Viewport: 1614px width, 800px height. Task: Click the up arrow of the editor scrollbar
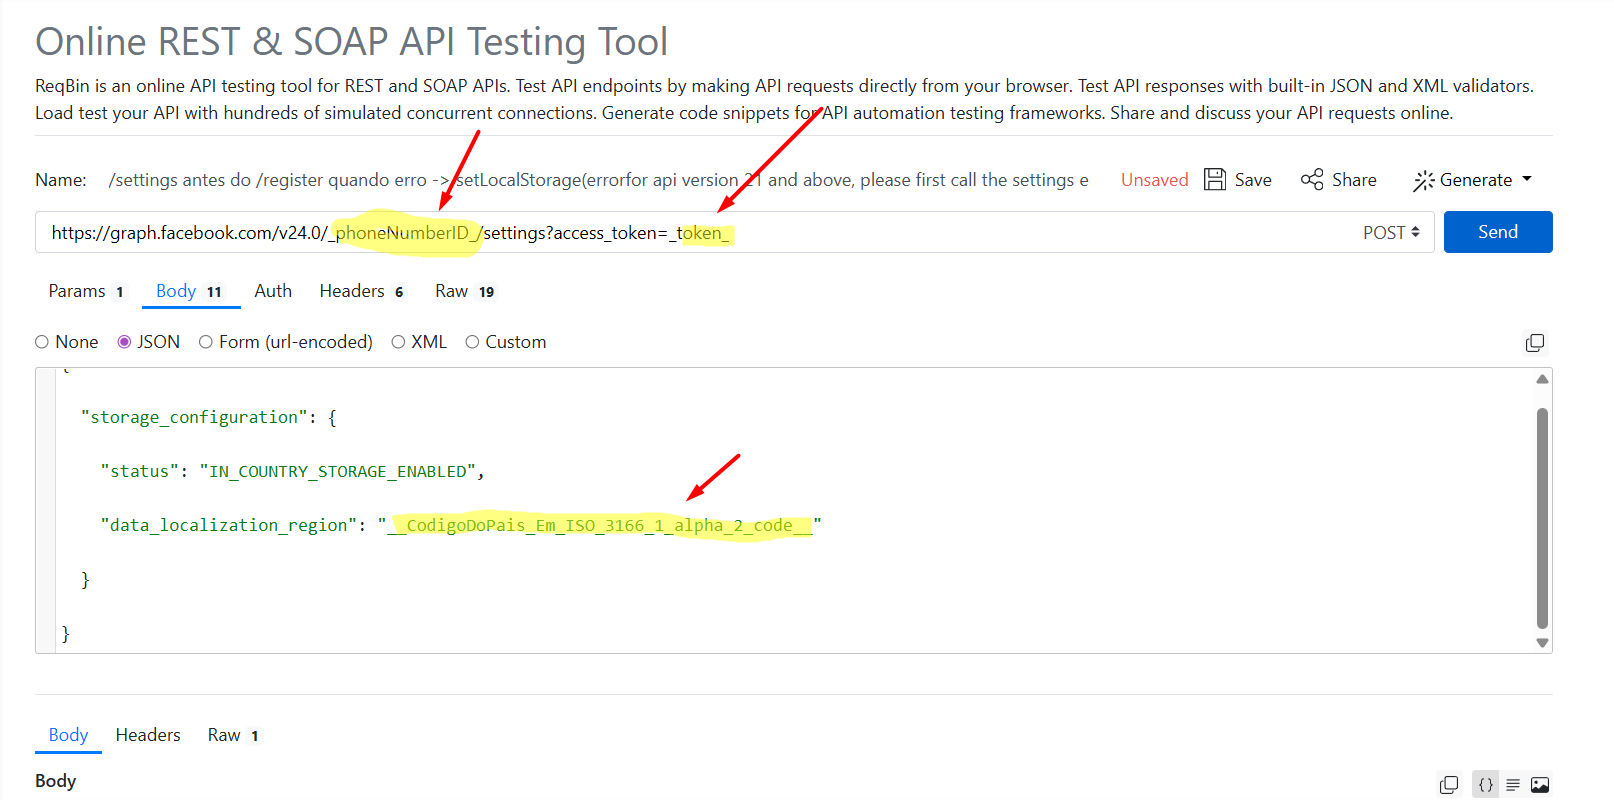point(1542,379)
